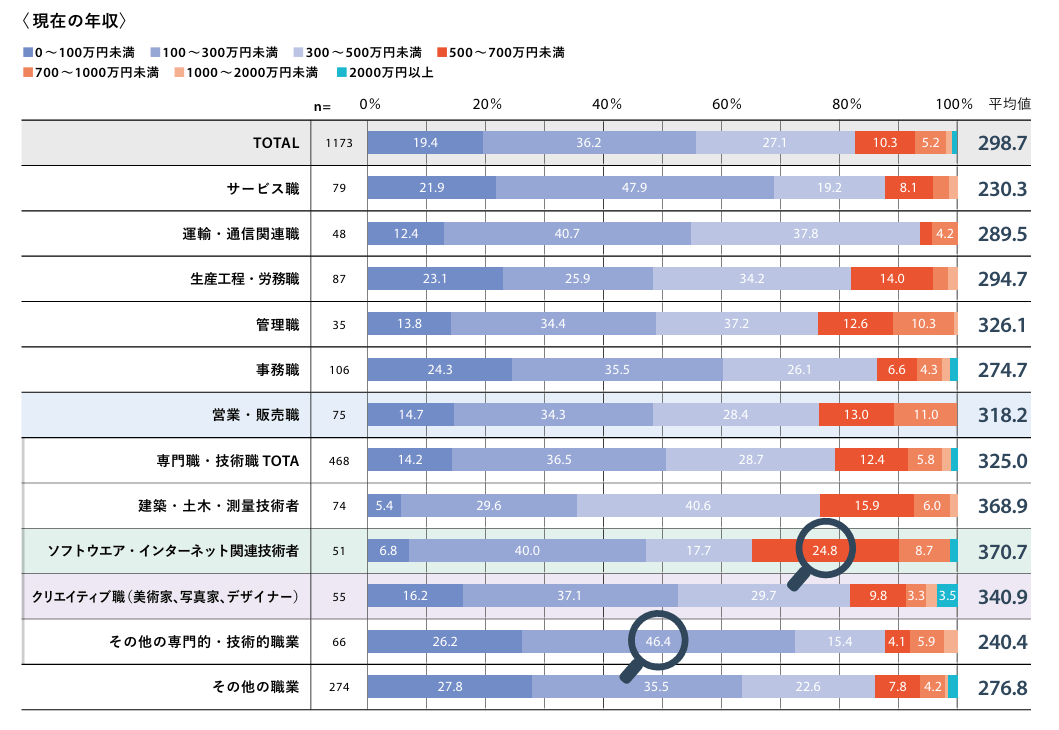This screenshot has height=730, width=1059.
Task: Click the 100～300万円未満 legend swatch
Action: point(154,52)
